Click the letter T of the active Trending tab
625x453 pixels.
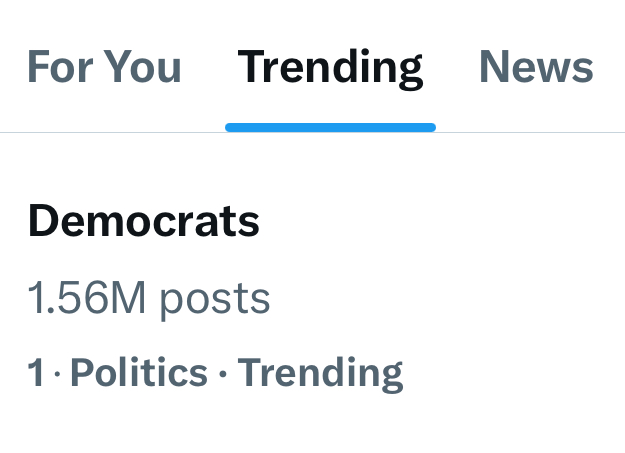(x=251, y=66)
